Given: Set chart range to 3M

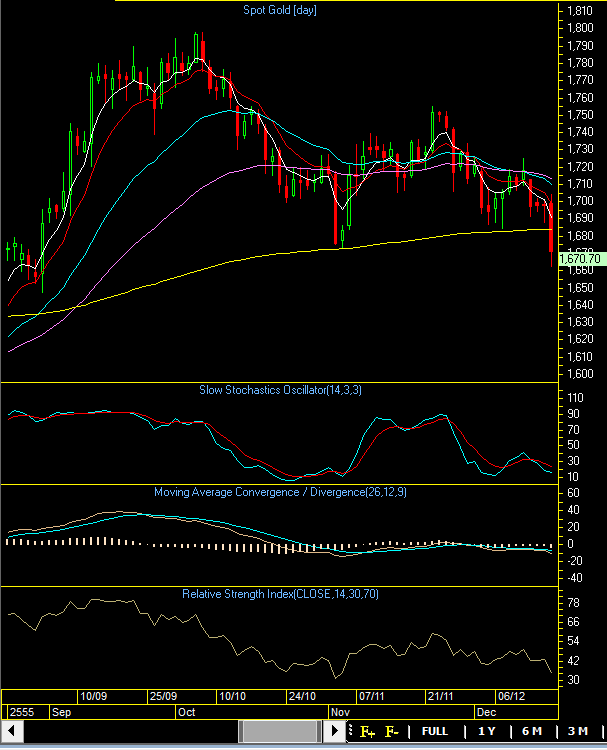Looking at the screenshot, I should pos(577,731).
